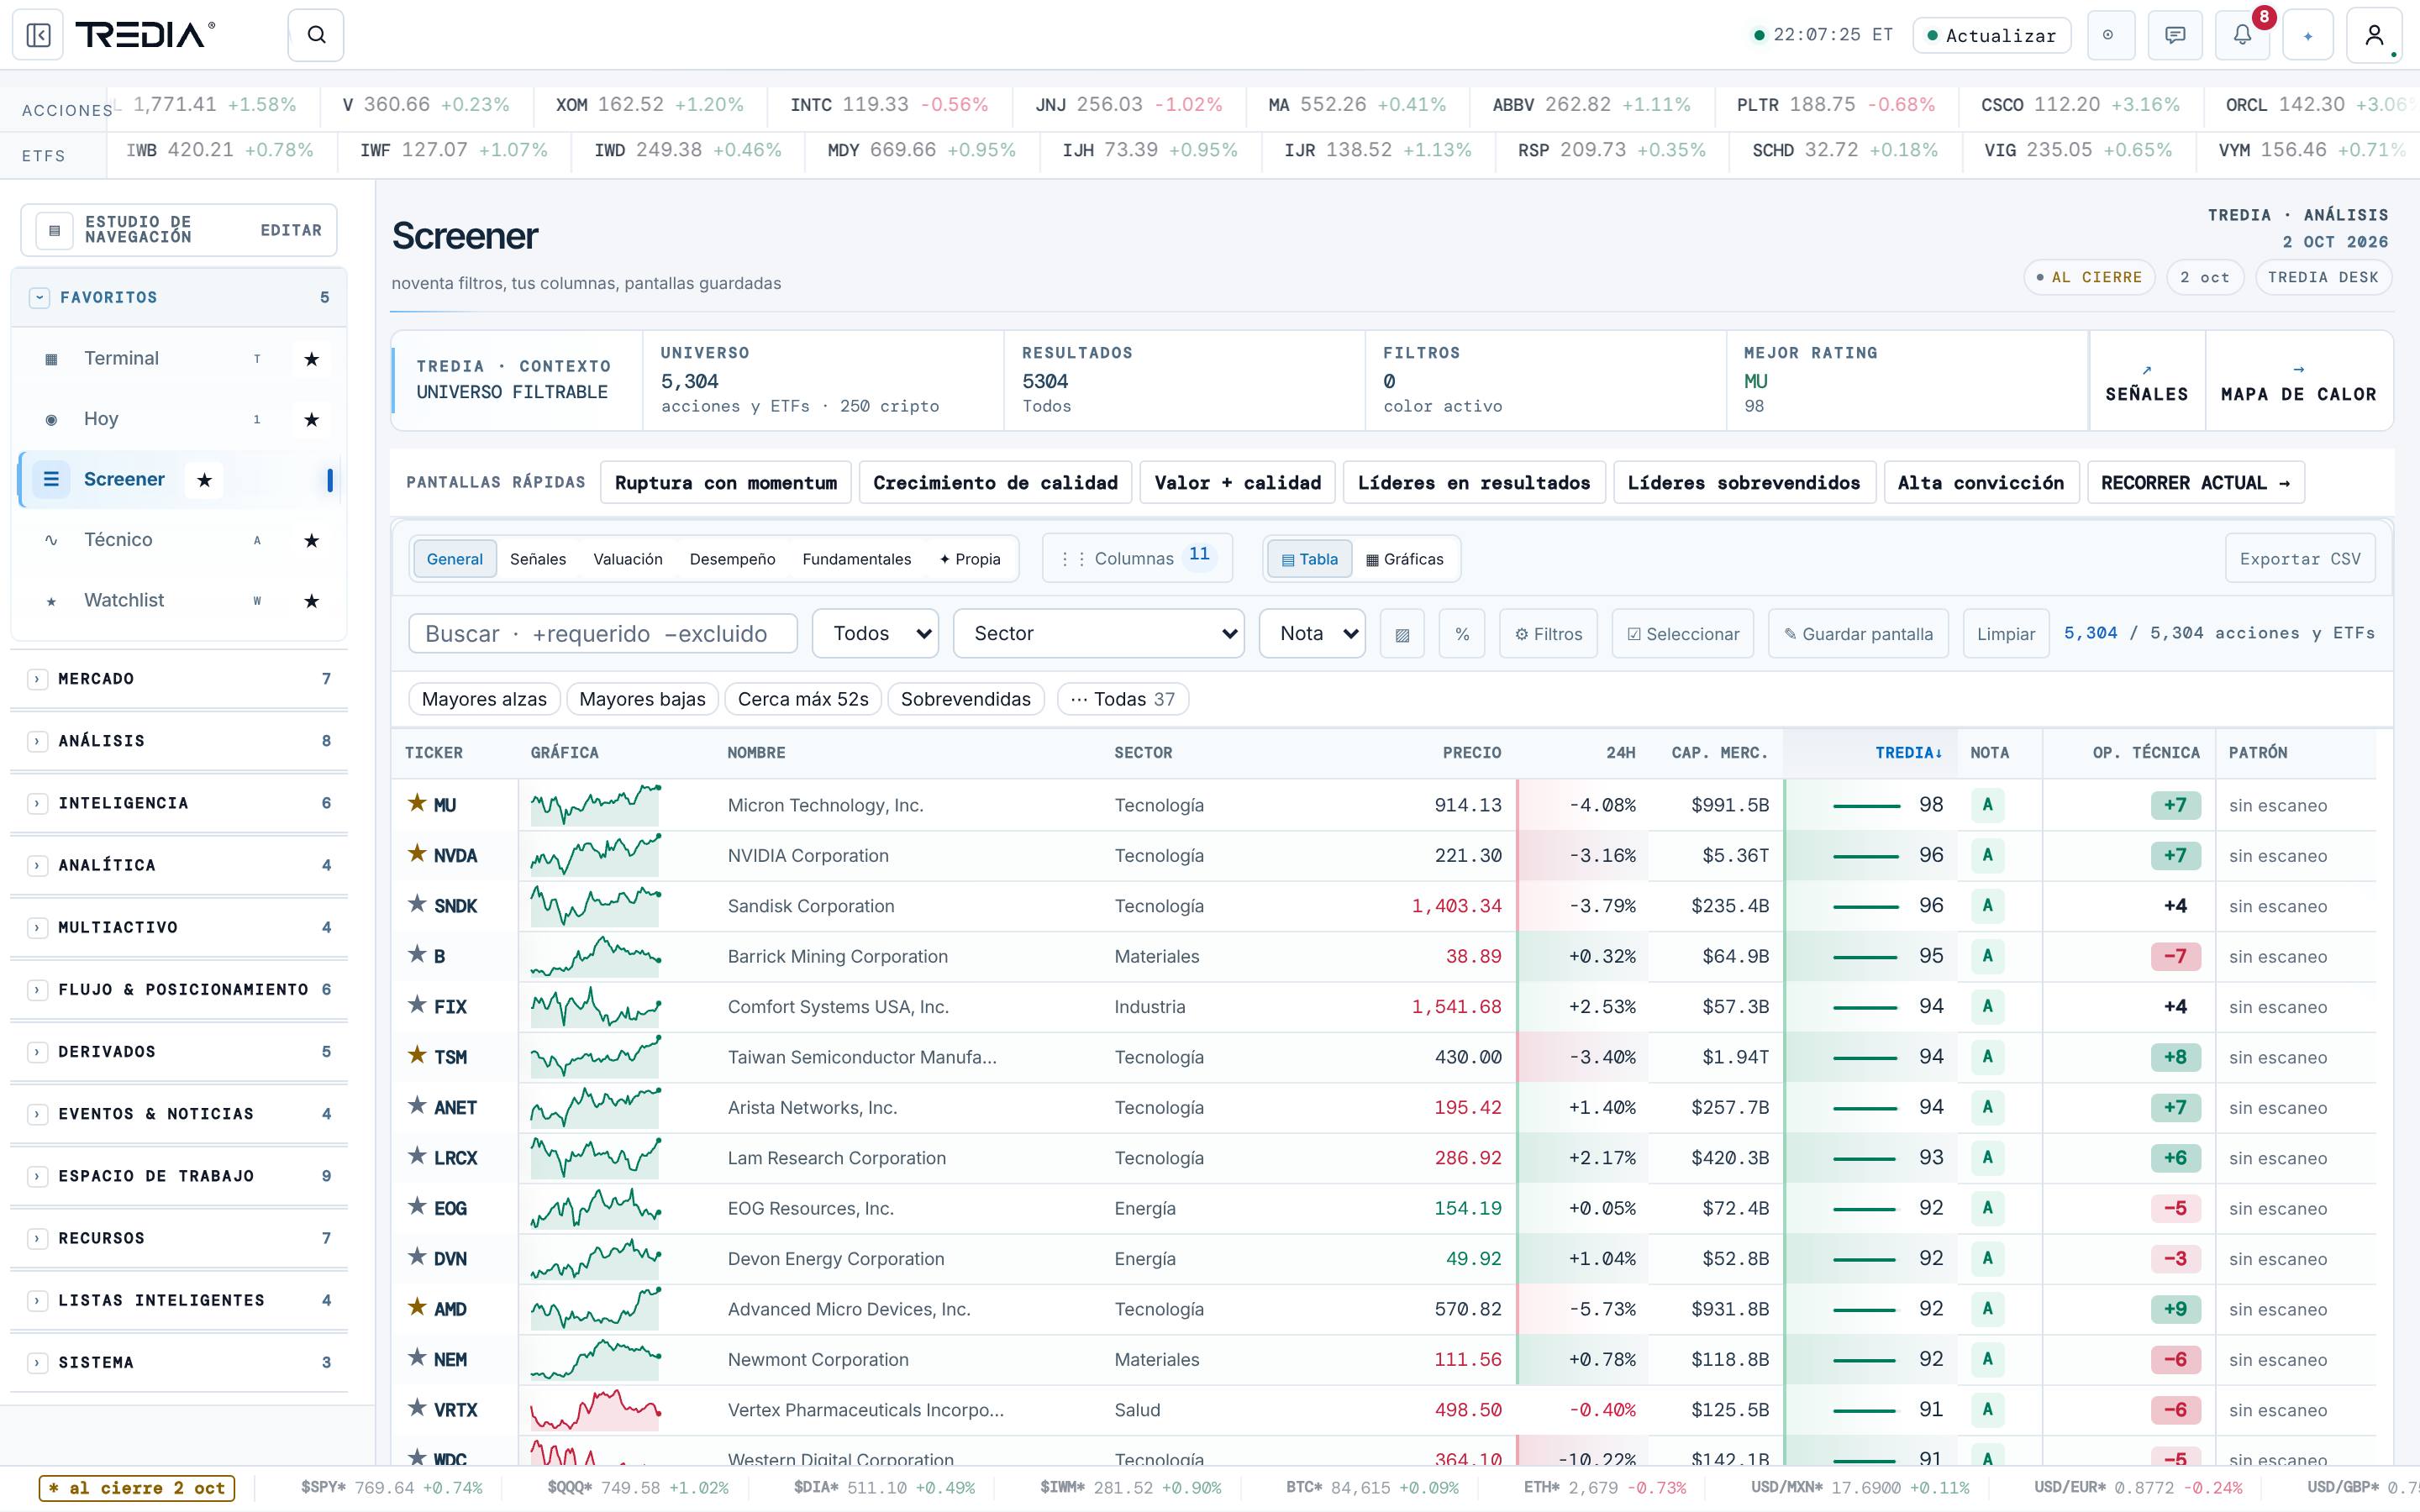The height and width of the screenshot is (1512, 2420).
Task: Open the Todos dropdown
Action: (x=876, y=633)
